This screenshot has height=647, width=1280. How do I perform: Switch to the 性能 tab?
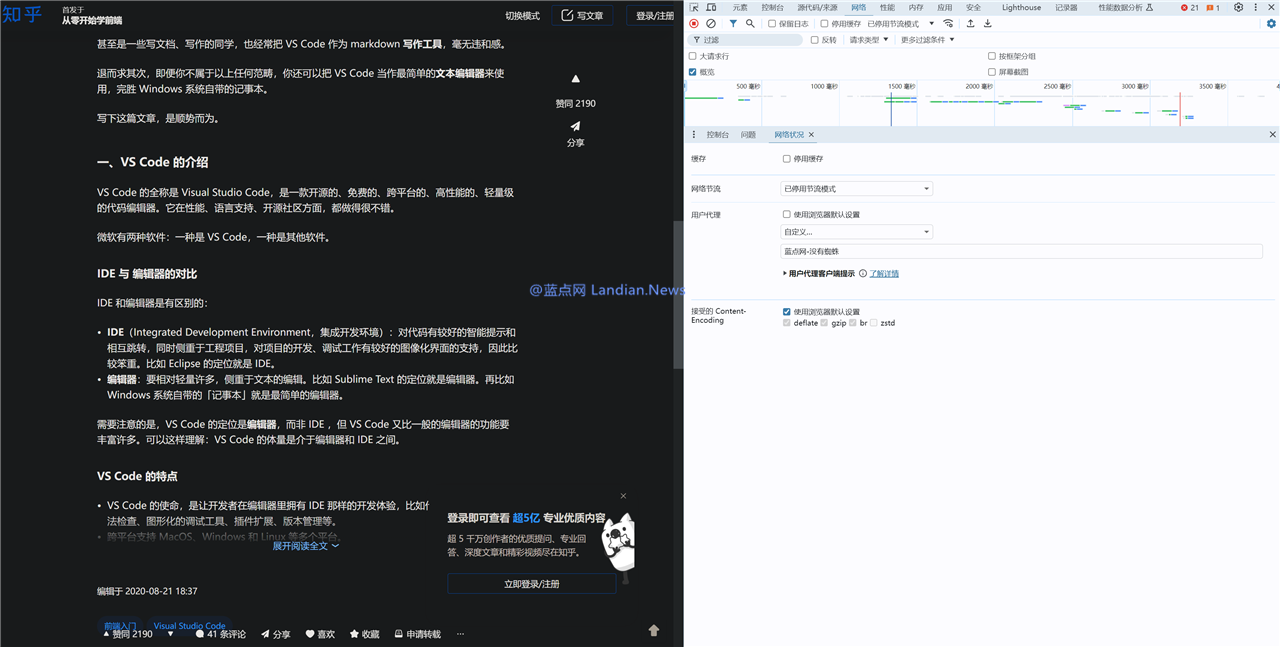tap(887, 7)
